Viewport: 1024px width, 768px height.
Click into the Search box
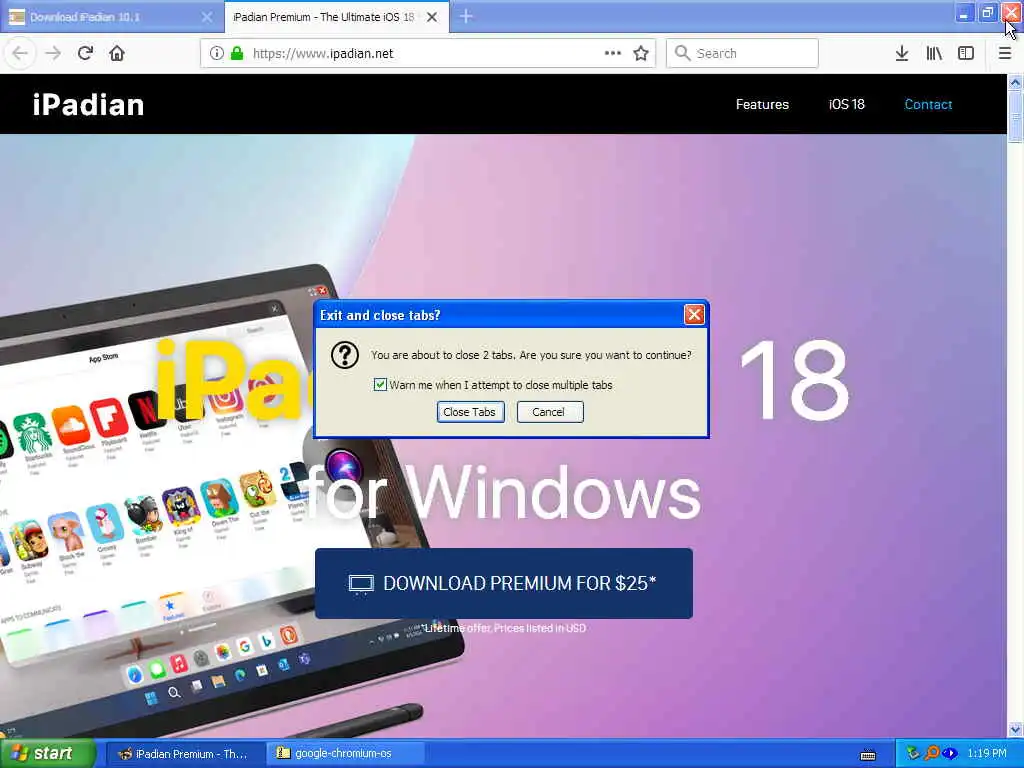742,53
